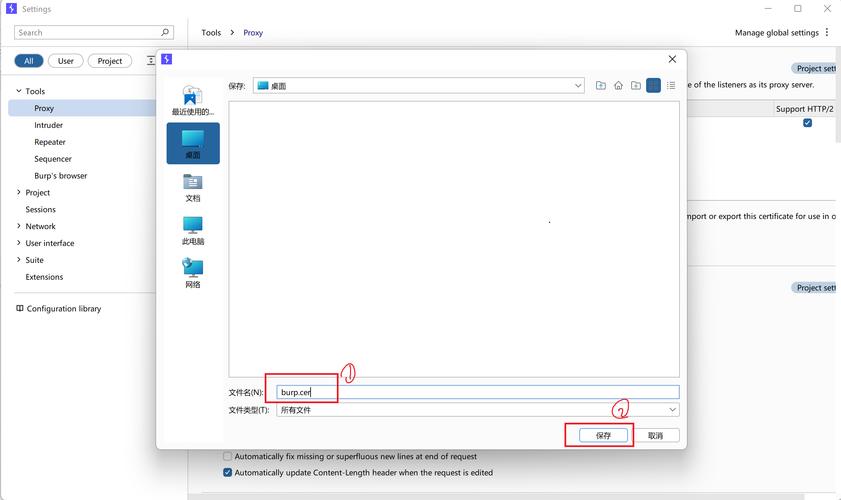Expand the User interface tree node

(x=19, y=242)
